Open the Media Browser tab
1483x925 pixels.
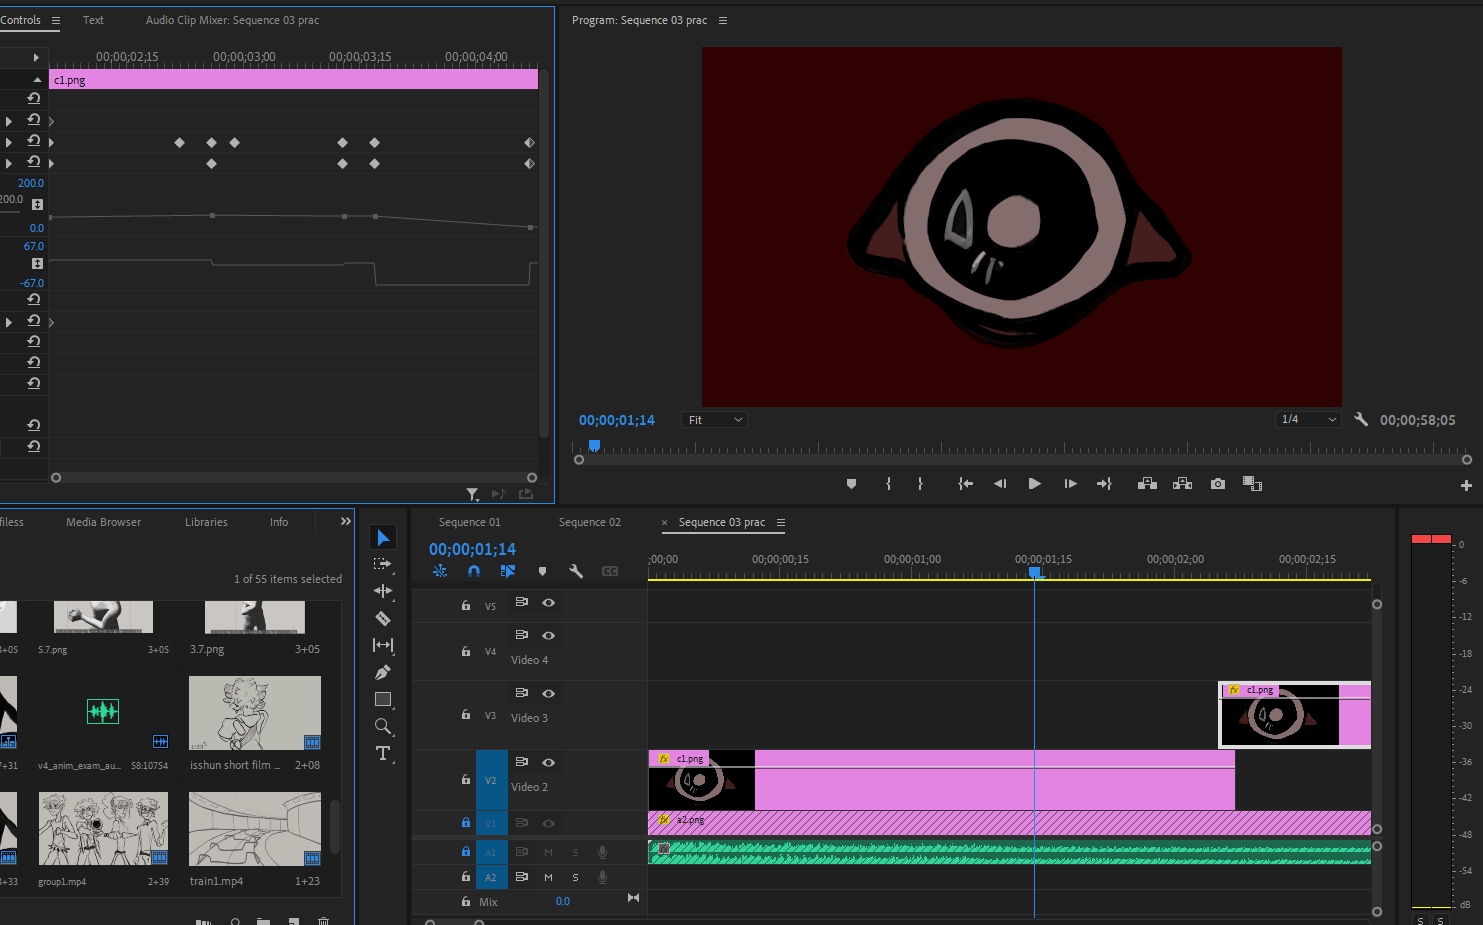(x=103, y=522)
